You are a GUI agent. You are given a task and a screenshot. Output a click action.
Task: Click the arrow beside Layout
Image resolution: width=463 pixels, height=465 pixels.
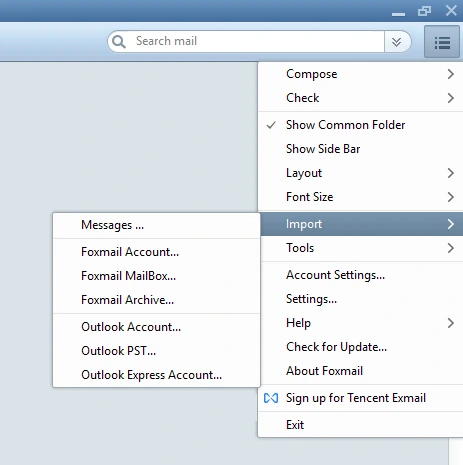451,173
